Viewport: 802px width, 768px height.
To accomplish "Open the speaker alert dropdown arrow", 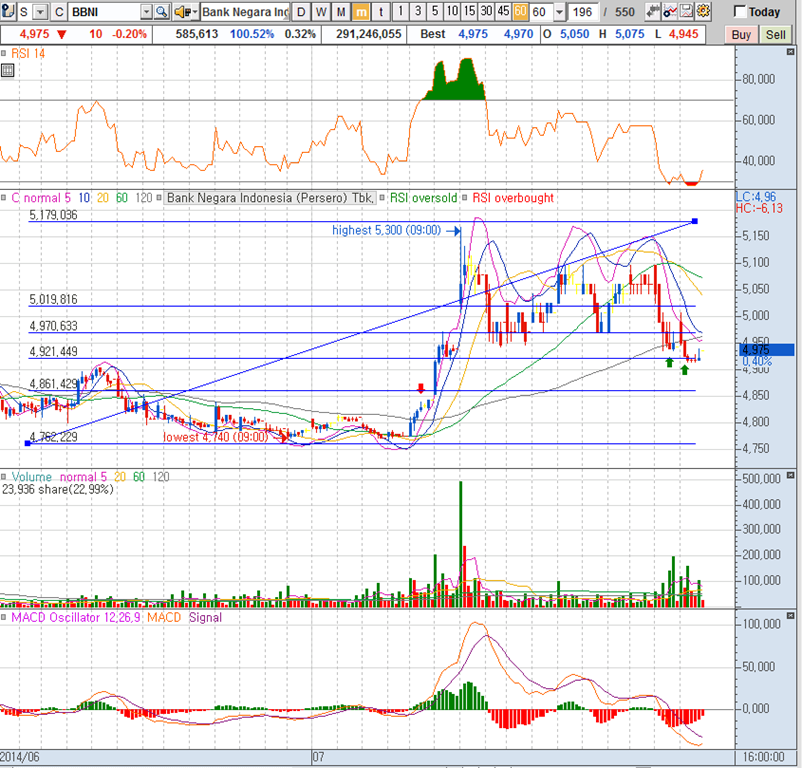I will [195, 11].
